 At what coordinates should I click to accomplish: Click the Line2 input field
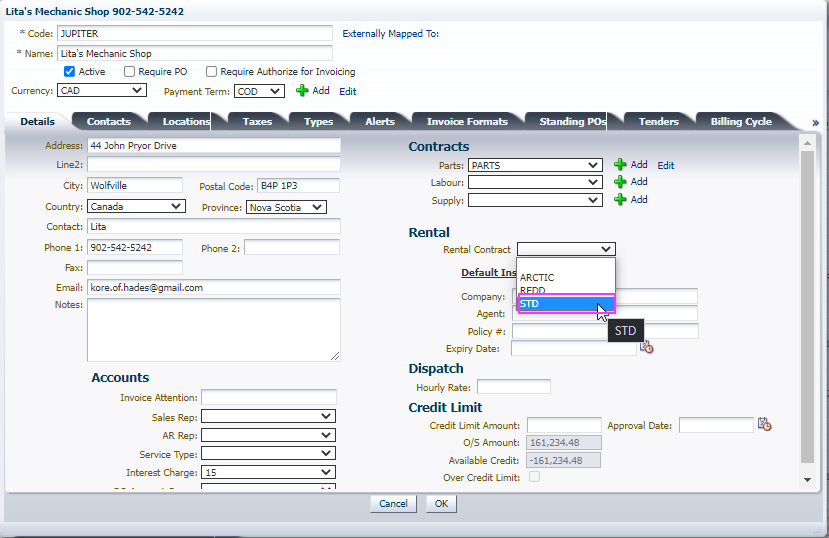coord(214,164)
